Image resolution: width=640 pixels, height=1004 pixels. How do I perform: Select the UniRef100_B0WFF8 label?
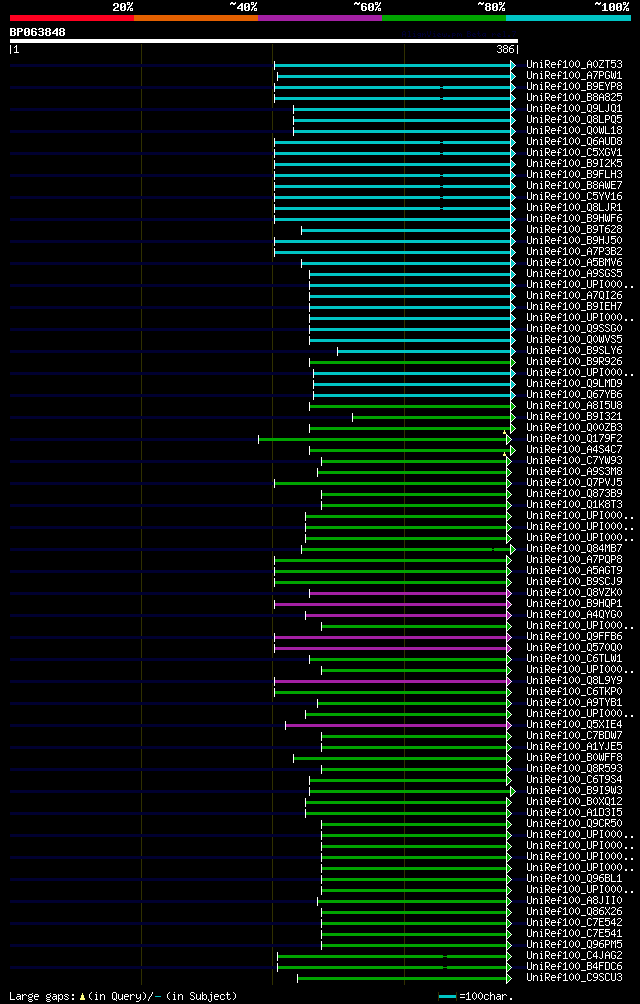point(574,757)
